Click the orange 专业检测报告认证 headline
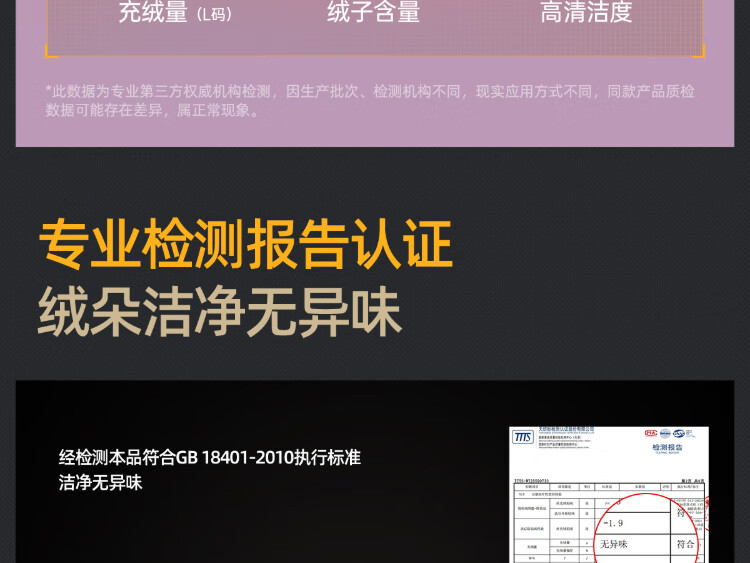The width and height of the screenshot is (750, 563). pyautogui.click(x=246, y=245)
